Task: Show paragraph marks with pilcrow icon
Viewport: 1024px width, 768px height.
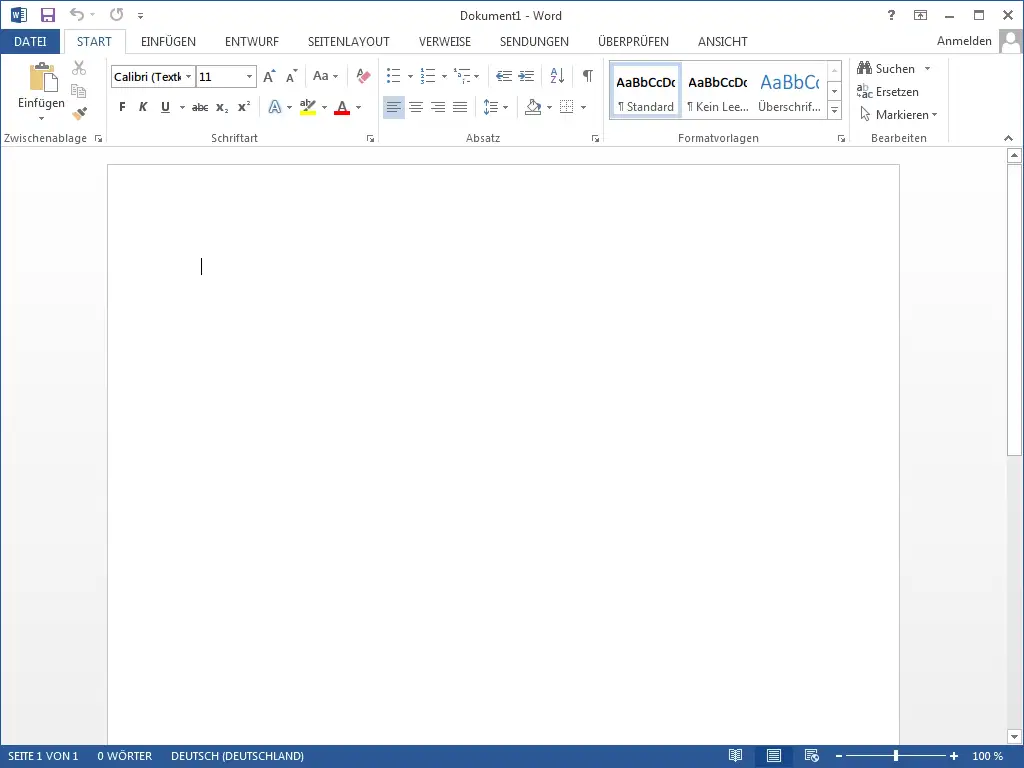Action: click(588, 77)
